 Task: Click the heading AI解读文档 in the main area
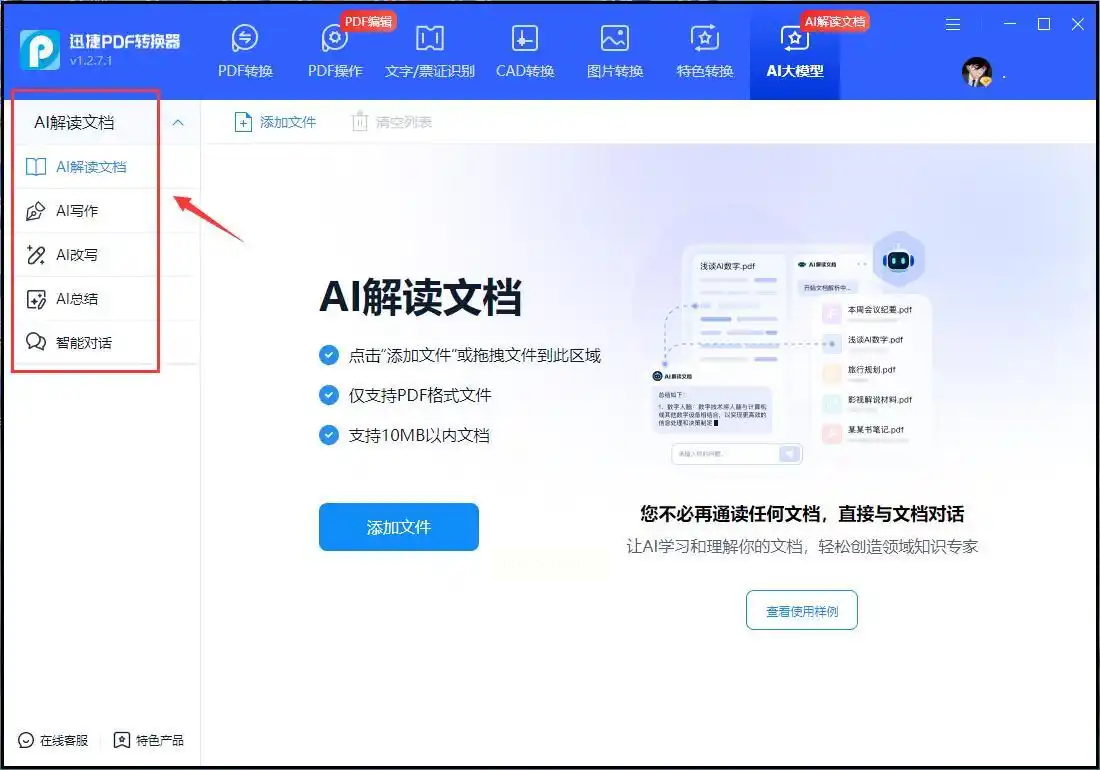420,297
